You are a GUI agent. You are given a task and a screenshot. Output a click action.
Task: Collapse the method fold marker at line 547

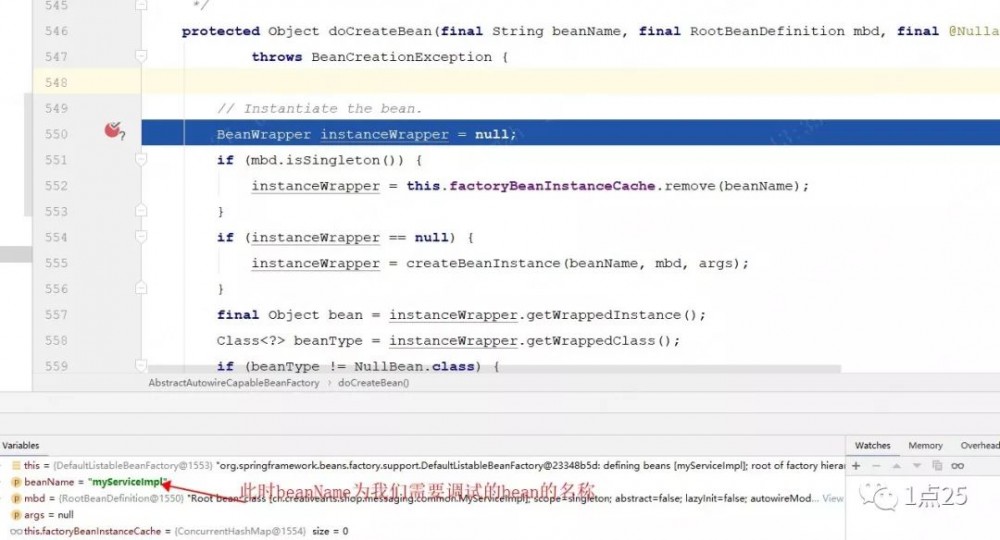coord(141,56)
